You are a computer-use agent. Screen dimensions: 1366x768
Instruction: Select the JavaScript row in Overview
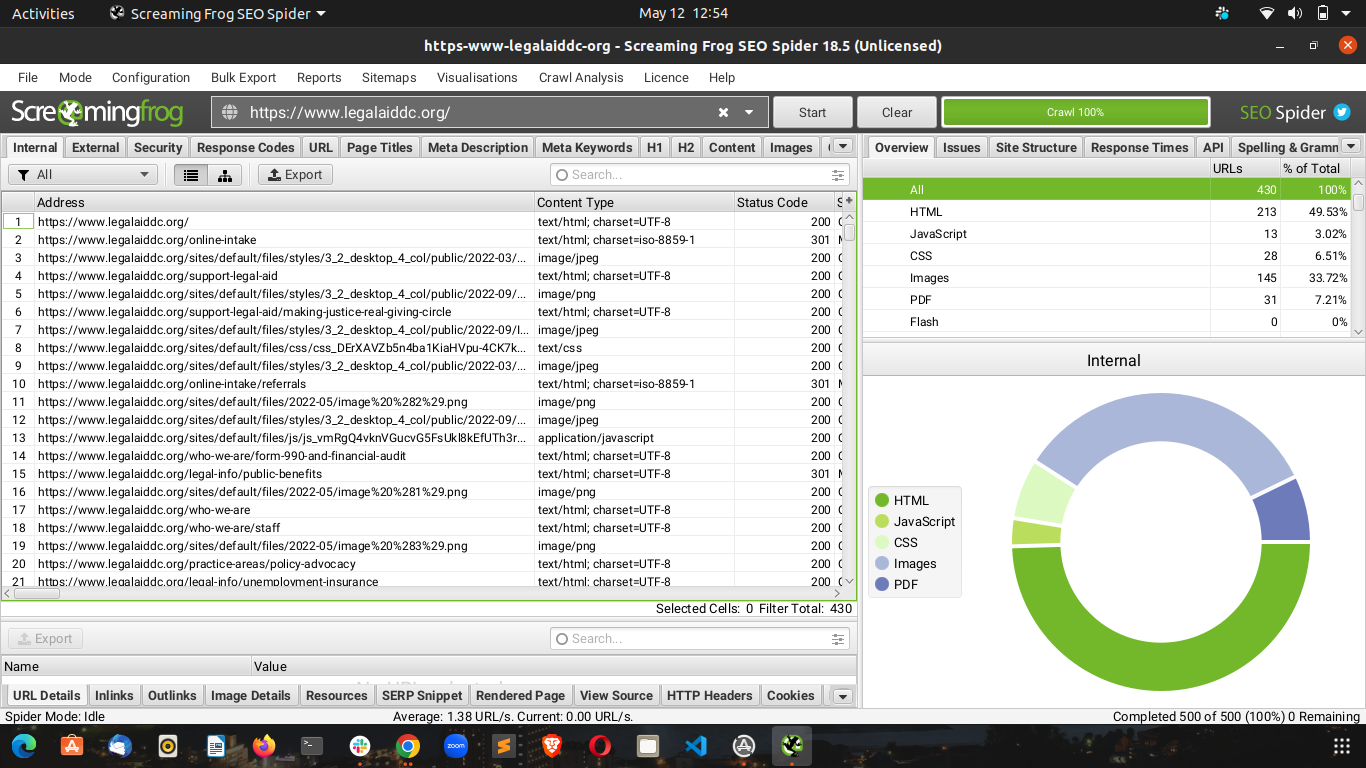[1106, 234]
